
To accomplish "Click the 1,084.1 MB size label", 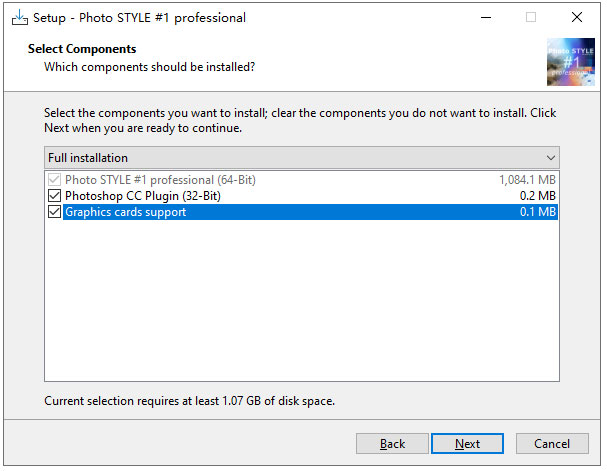I will coord(527,180).
